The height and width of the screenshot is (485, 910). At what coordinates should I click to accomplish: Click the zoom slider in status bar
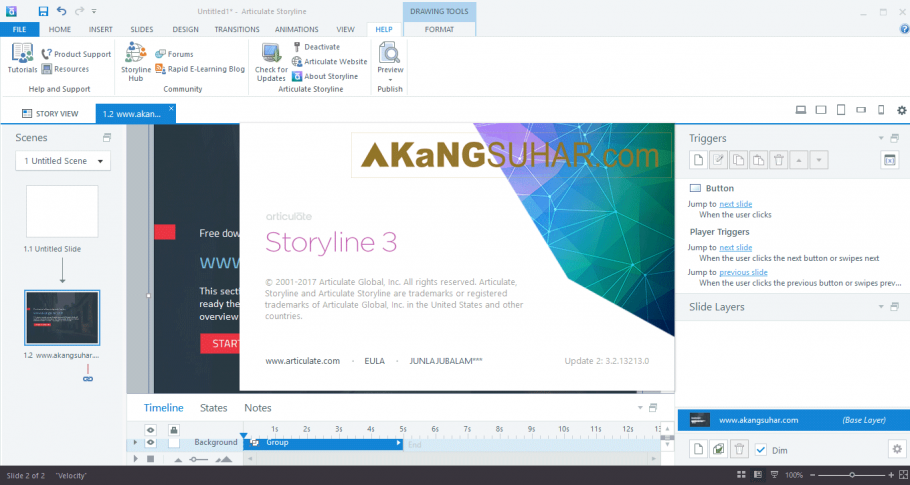pos(851,475)
